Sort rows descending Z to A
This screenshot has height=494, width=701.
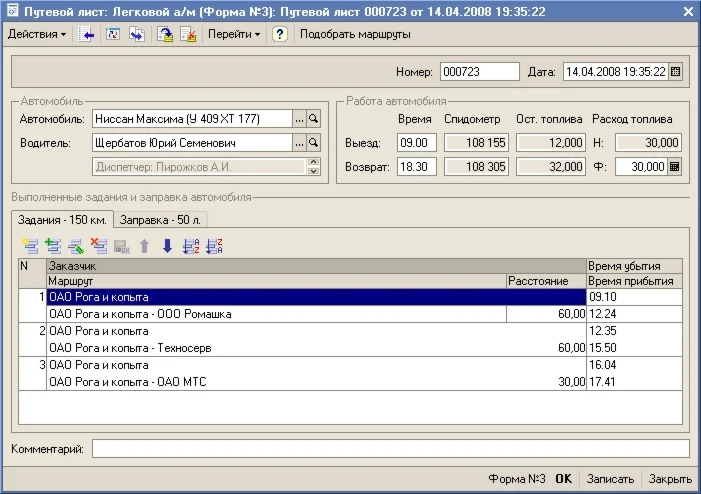coord(213,246)
